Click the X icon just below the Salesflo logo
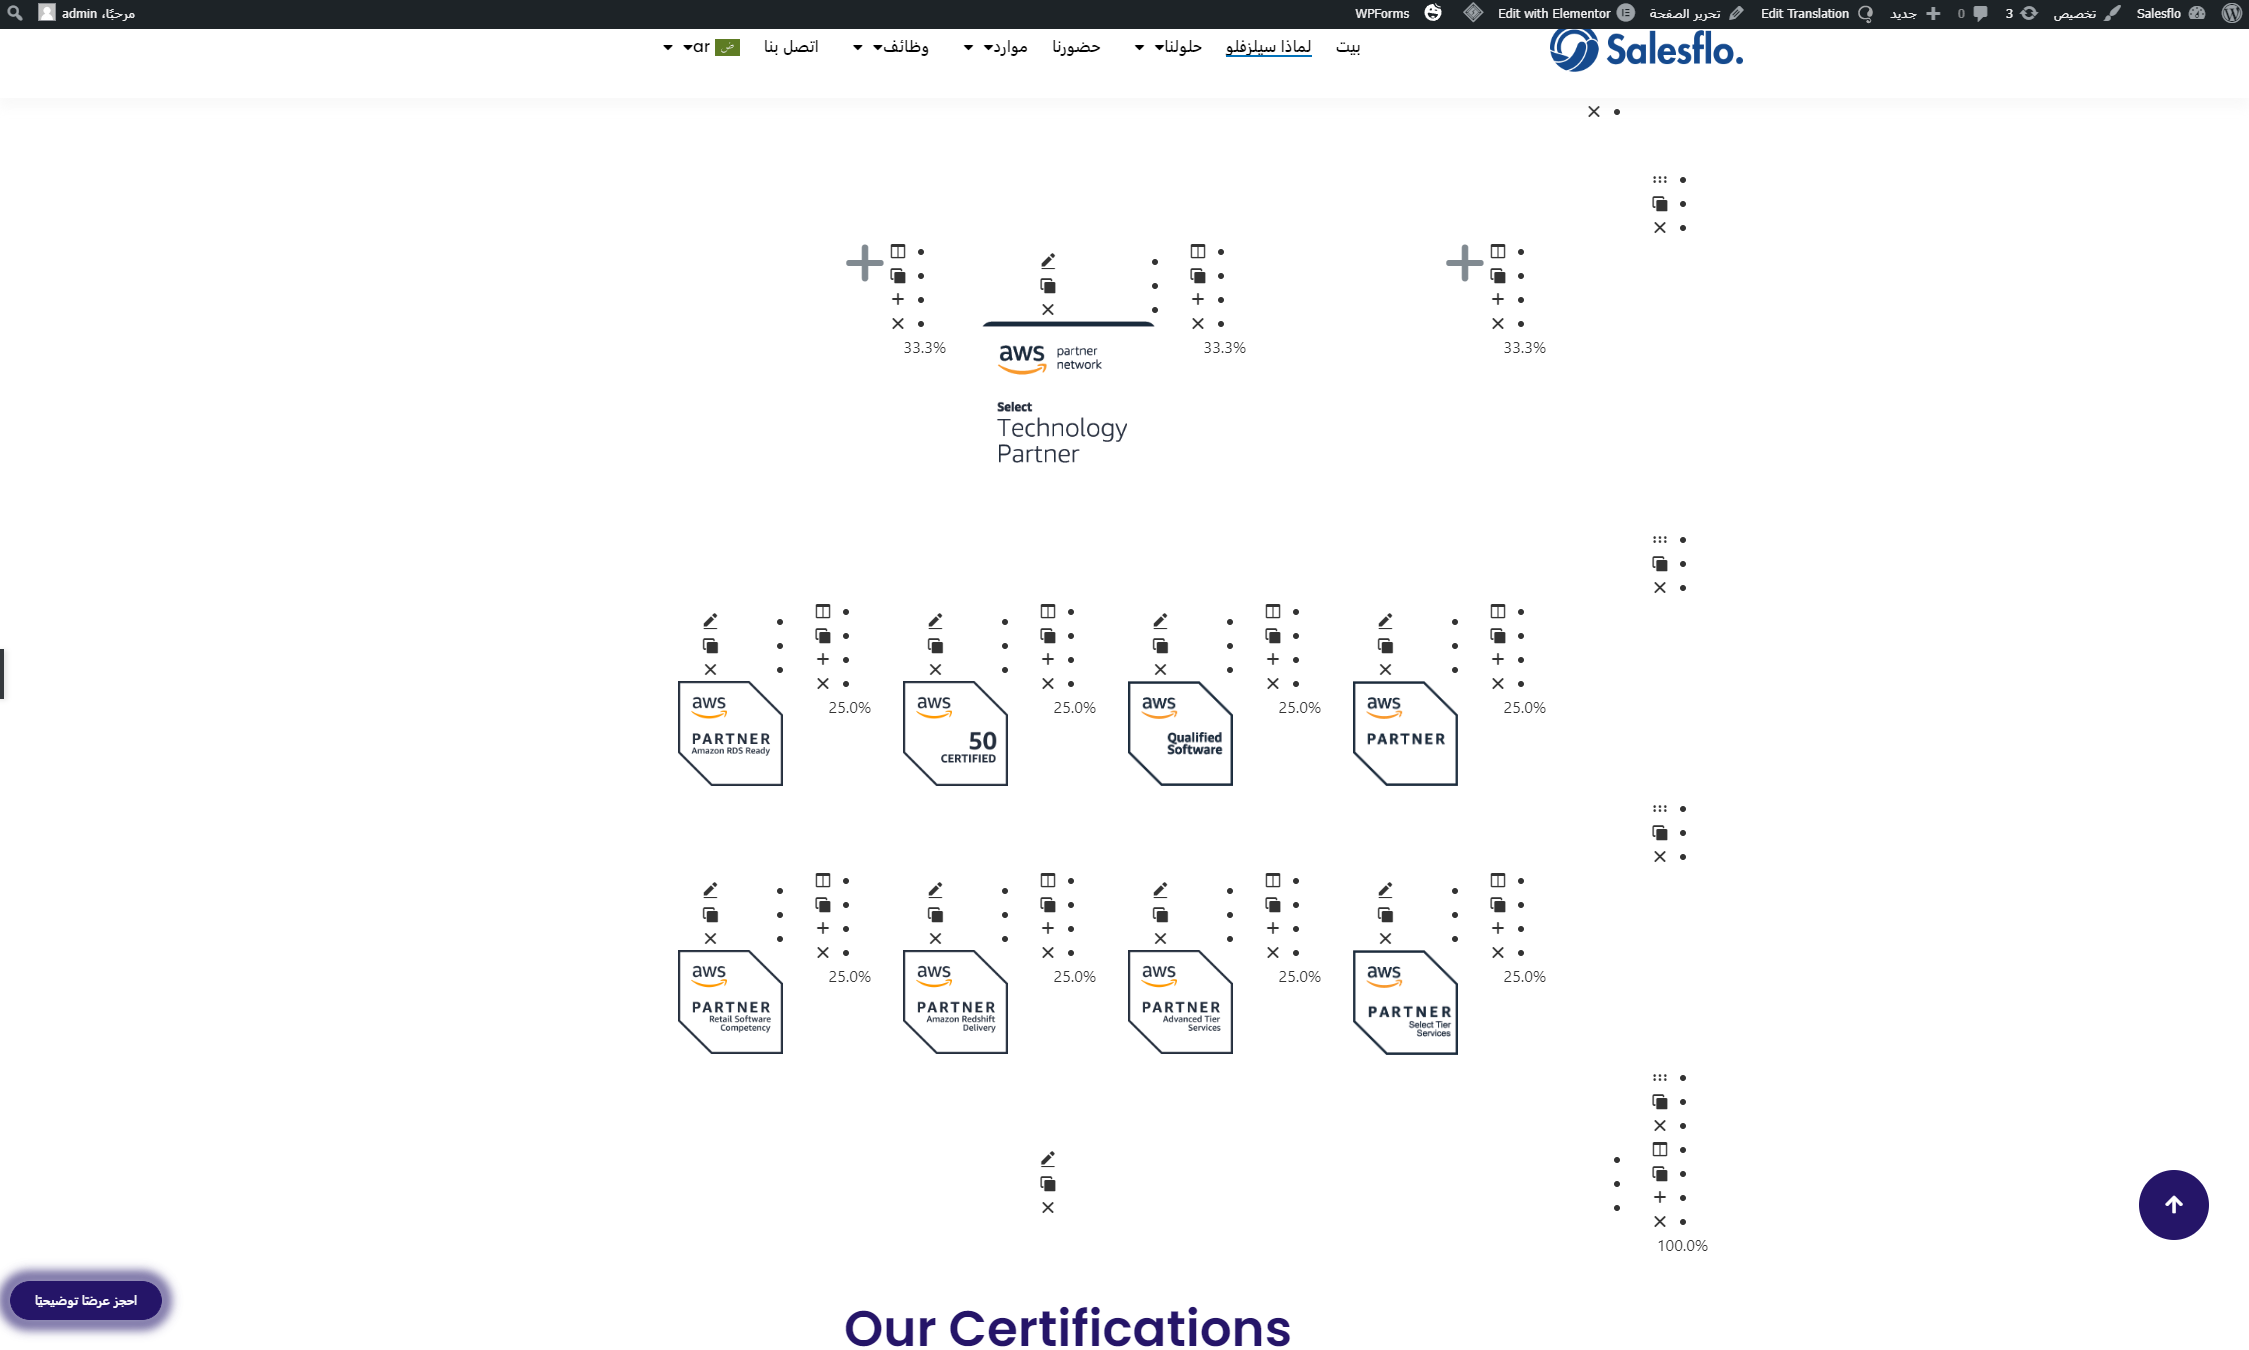The width and height of the screenshot is (2249, 1350). coord(1594,111)
